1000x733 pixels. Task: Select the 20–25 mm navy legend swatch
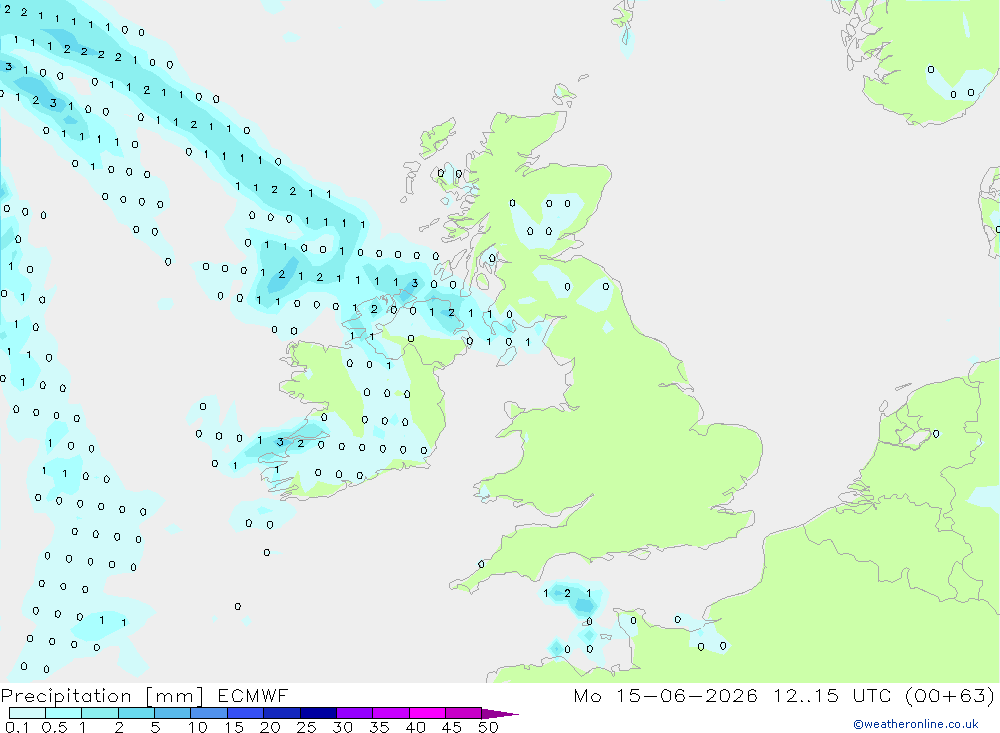(282, 713)
